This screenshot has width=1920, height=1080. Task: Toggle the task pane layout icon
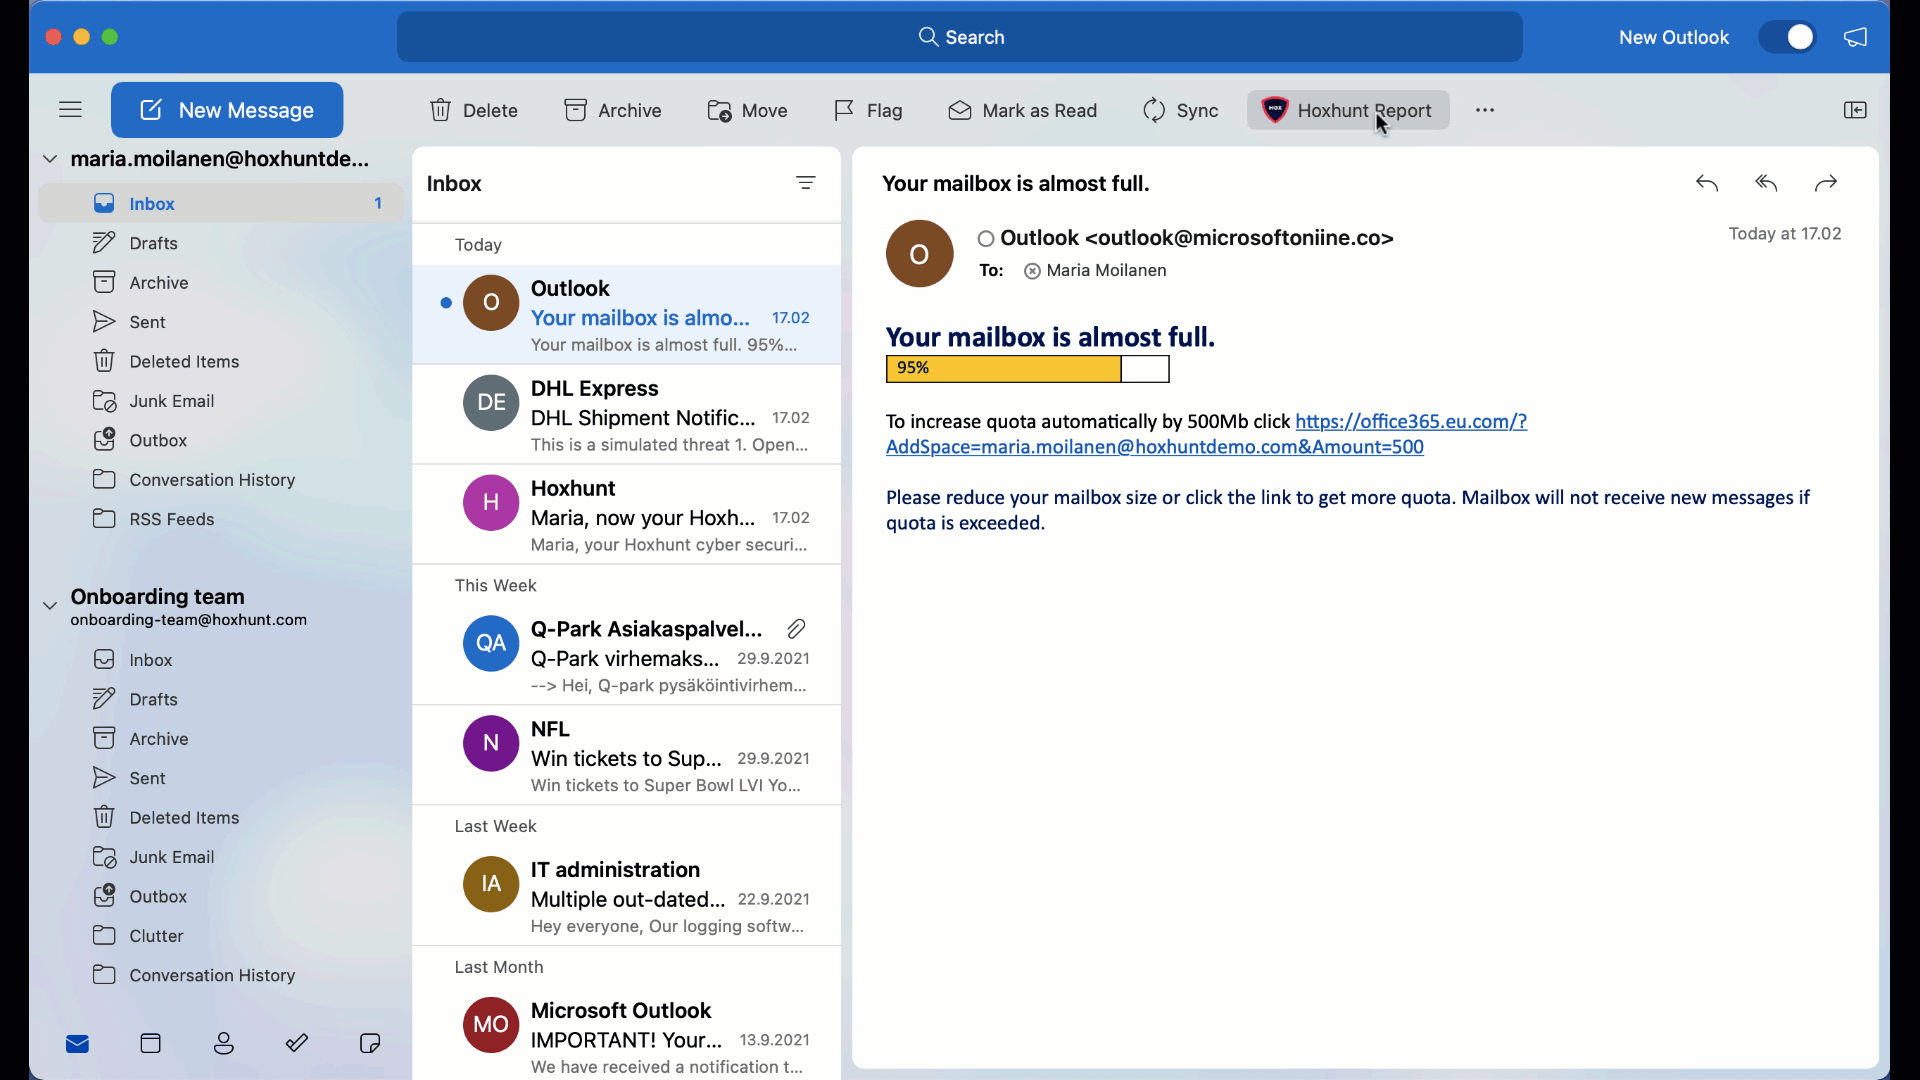[1855, 110]
